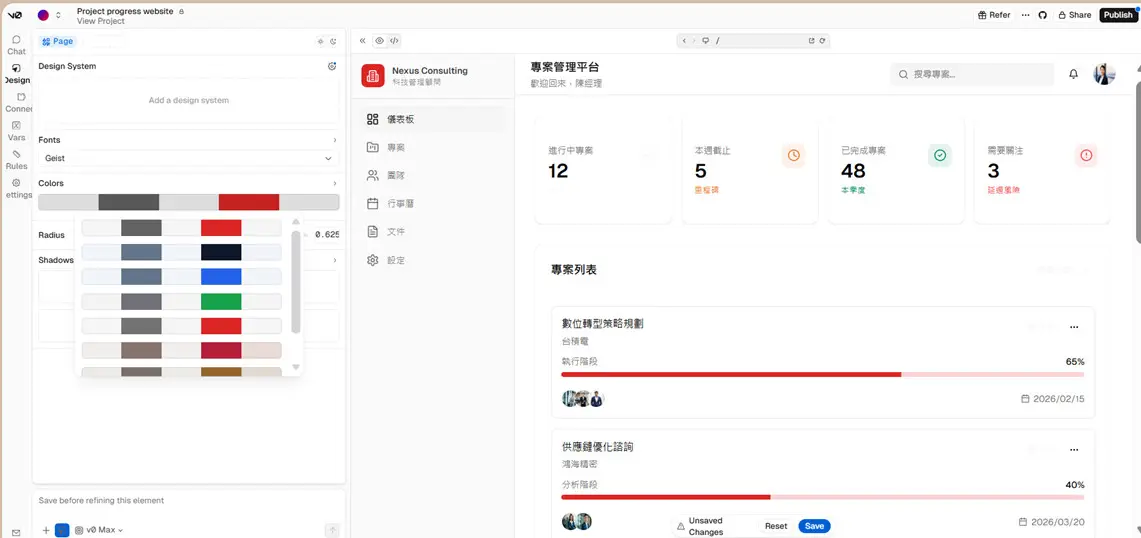The width and height of the screenshot is (1141, 538).
Task: Collapse the side panel with double chevron
Action: click(x=362, y=41)
